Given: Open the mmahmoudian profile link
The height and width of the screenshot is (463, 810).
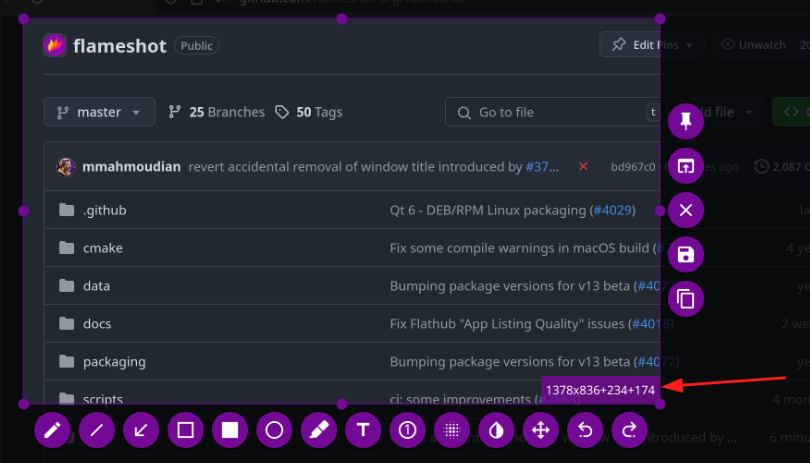Looking at the screenshot, I should pyautogui.click(x=132, y=167).
